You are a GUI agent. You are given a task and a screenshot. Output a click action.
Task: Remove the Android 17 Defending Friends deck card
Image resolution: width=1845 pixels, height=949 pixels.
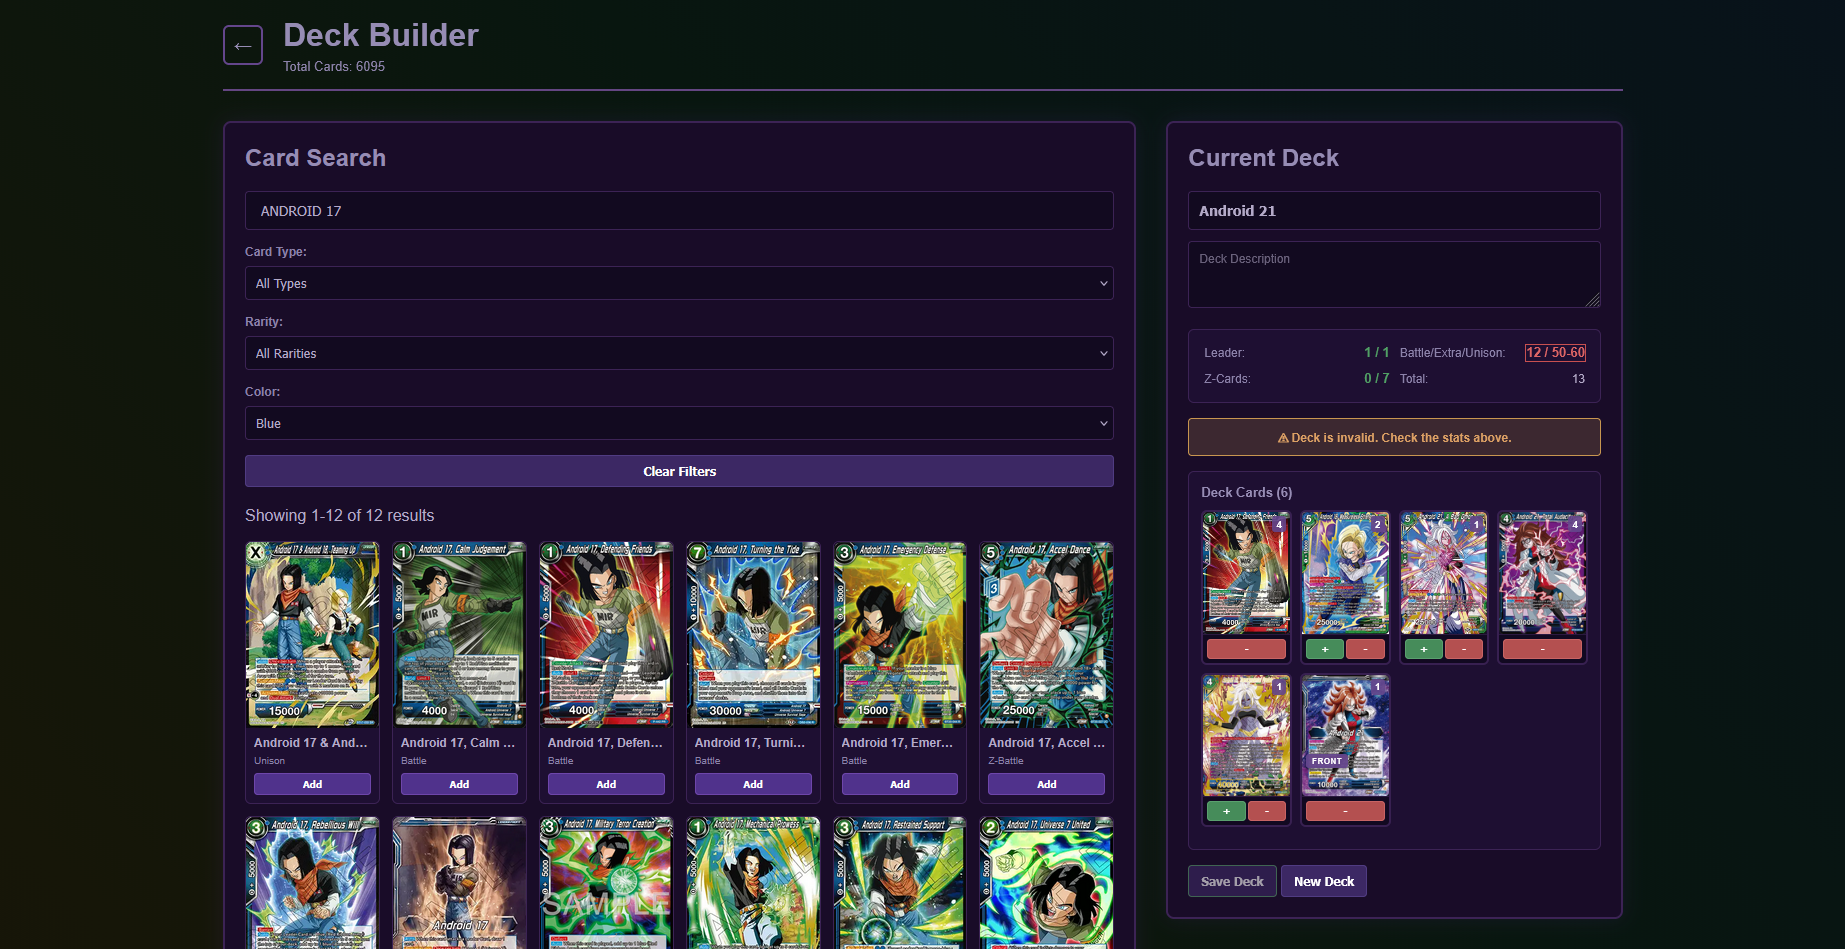coord(1246,649)
